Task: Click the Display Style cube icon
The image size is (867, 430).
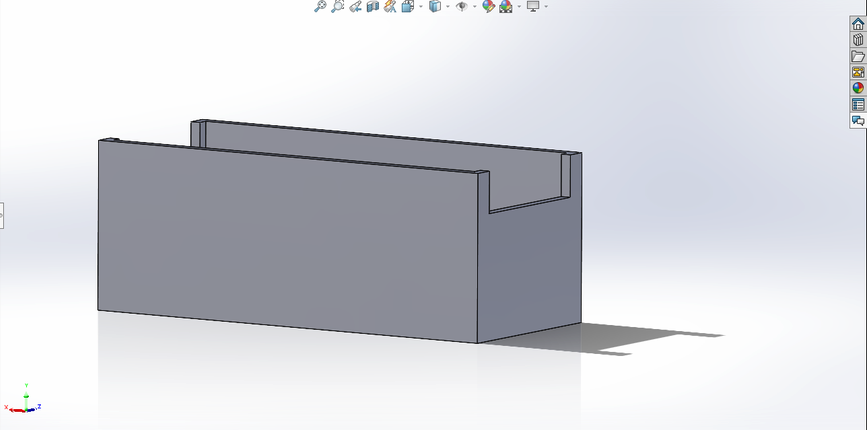Action: [435, 7]
